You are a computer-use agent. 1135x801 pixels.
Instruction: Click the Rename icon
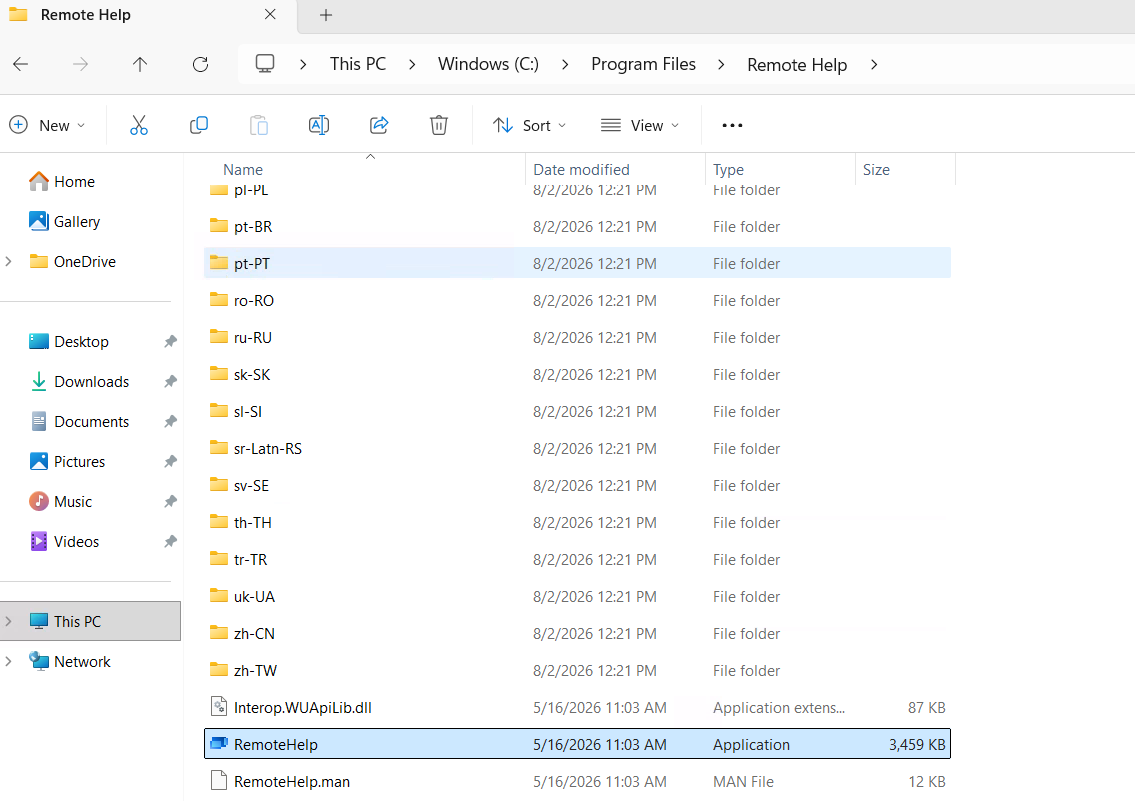pyautogui.click(x=318, y=125)
